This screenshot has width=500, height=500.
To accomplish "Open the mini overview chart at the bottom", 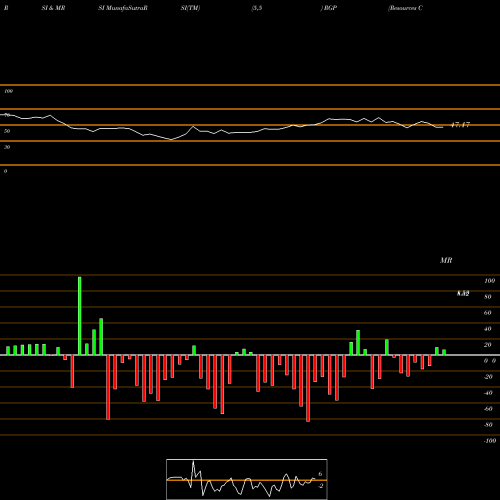I will click(247, 479).
